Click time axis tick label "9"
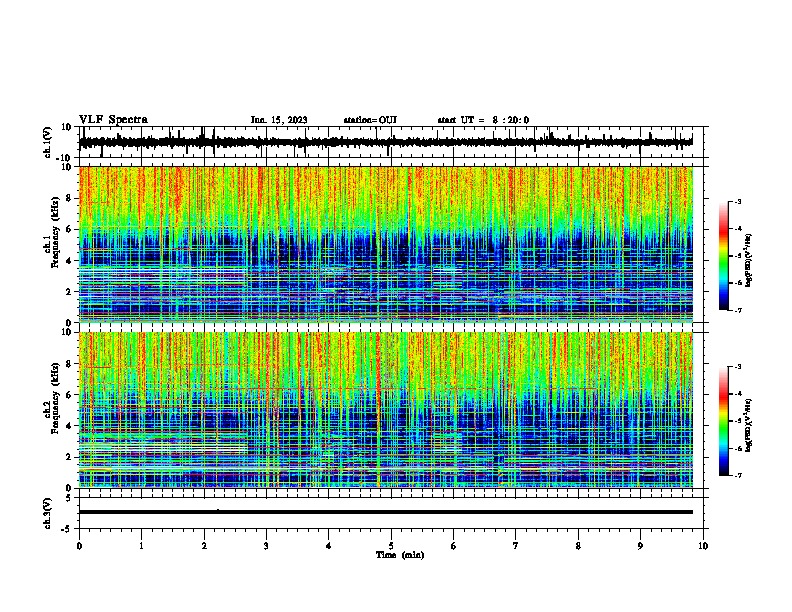Screen dimensions: 792x612 click(640, 546)
